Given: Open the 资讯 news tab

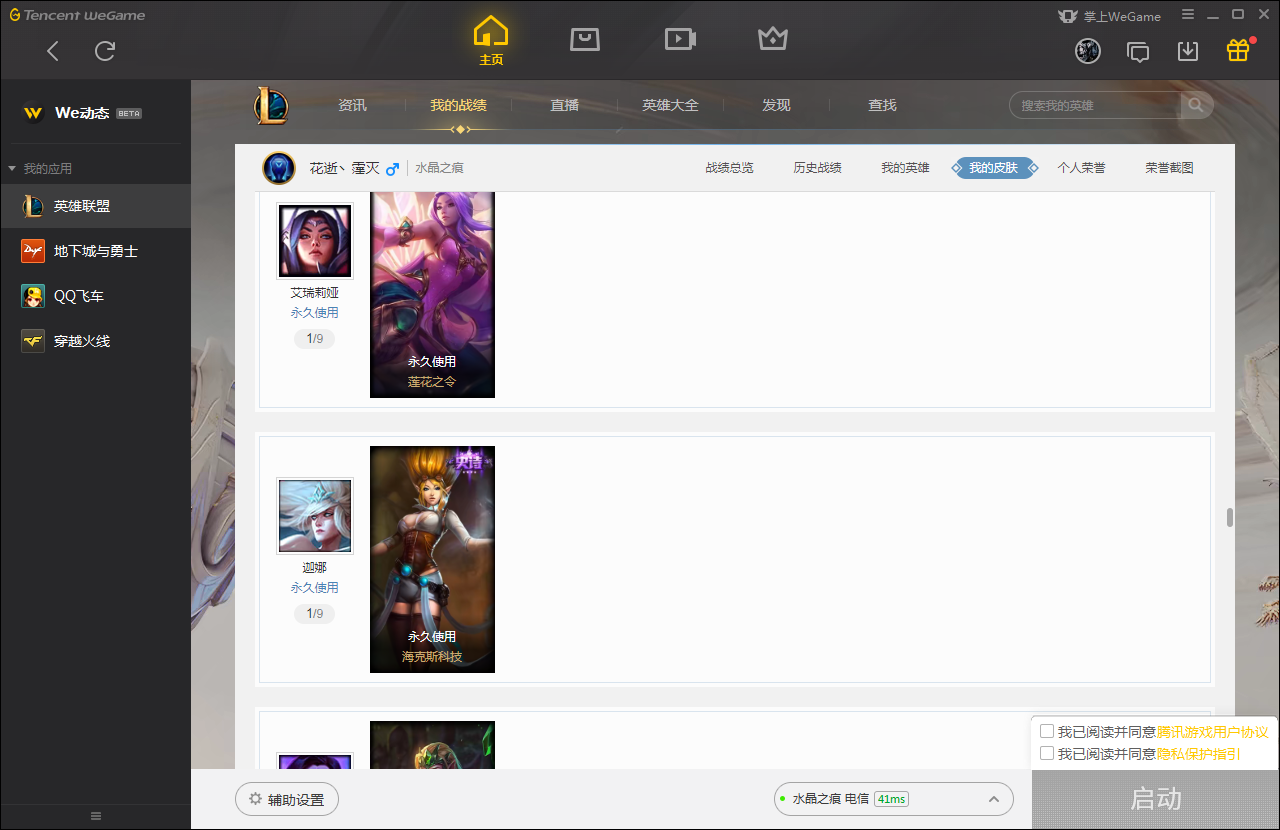Looking at the screenshot, I should 352,105.
